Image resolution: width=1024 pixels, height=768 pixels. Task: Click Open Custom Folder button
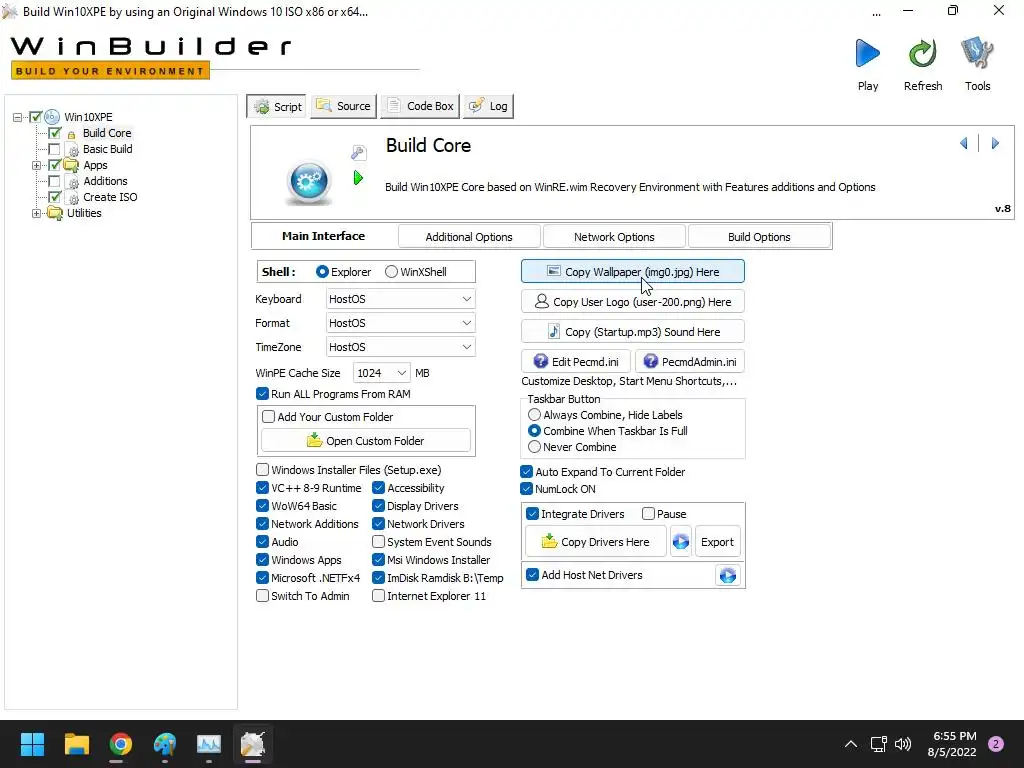(366, 441)
